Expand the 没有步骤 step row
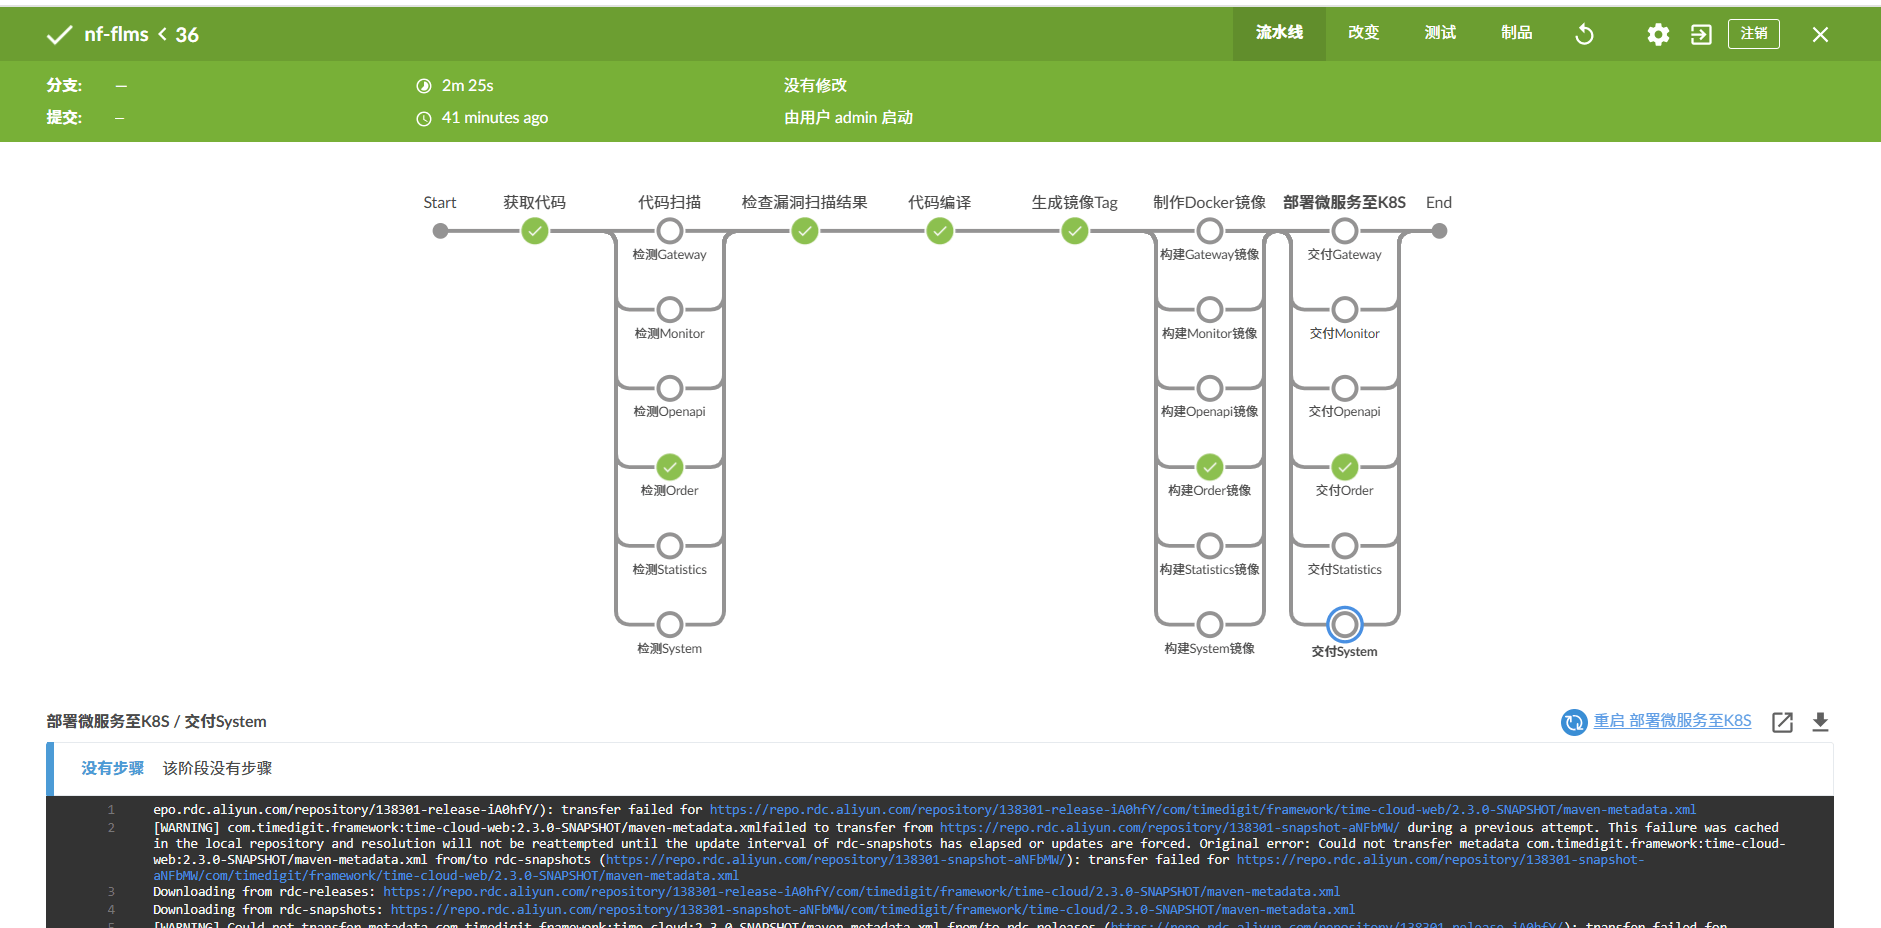The height and width of the screenshot is (928, 1881). point(113,768)
